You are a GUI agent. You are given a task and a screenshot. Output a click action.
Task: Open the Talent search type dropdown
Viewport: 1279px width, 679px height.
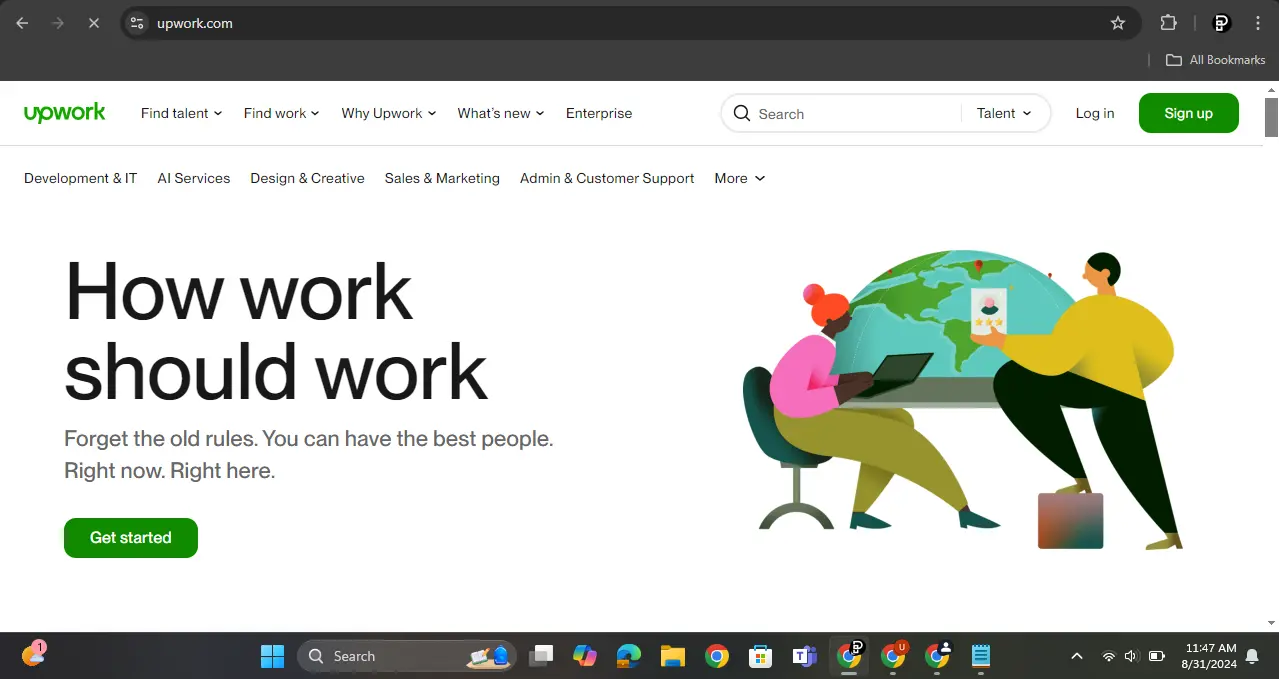[1004, 113]
